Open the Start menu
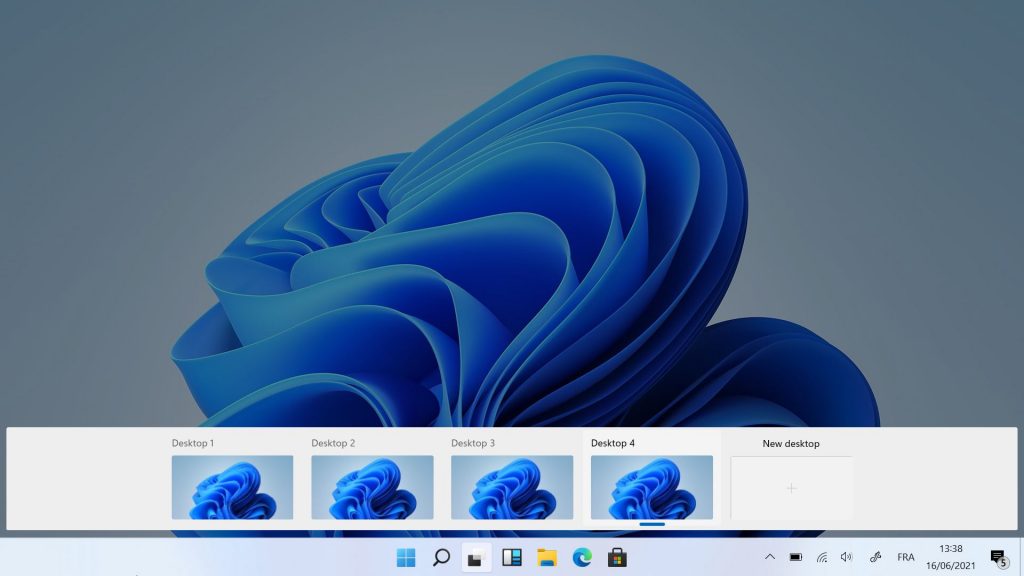The width and height of the screenshot is (1024, 576). 407,558
